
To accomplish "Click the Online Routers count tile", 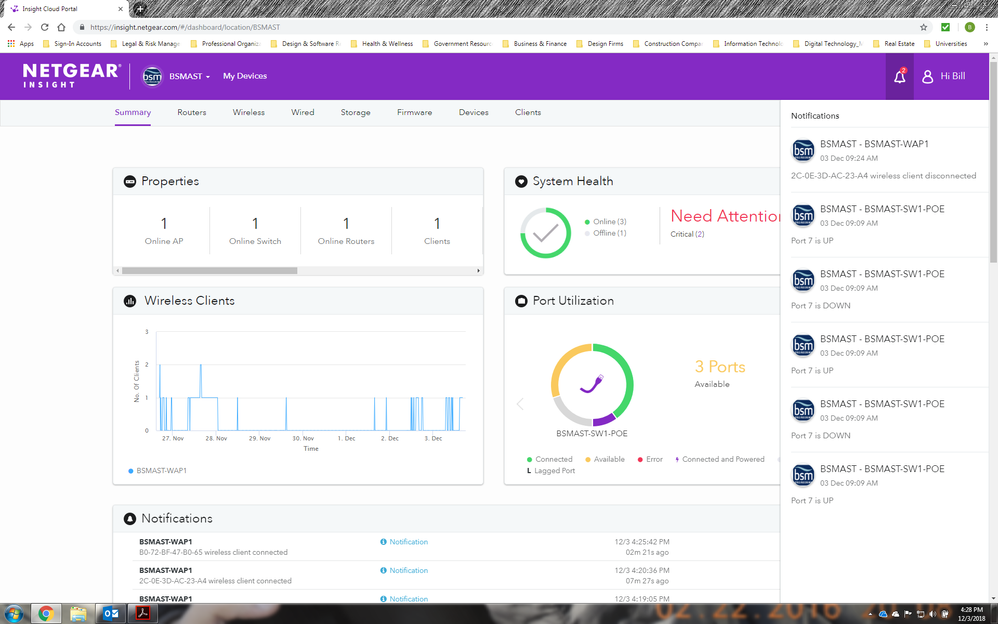I will click(346, 232).
